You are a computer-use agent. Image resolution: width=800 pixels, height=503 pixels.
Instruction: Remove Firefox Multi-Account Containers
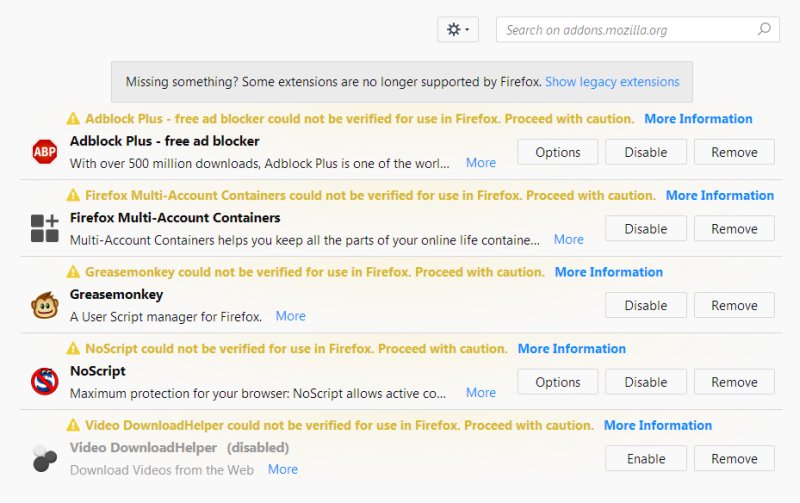734,229
